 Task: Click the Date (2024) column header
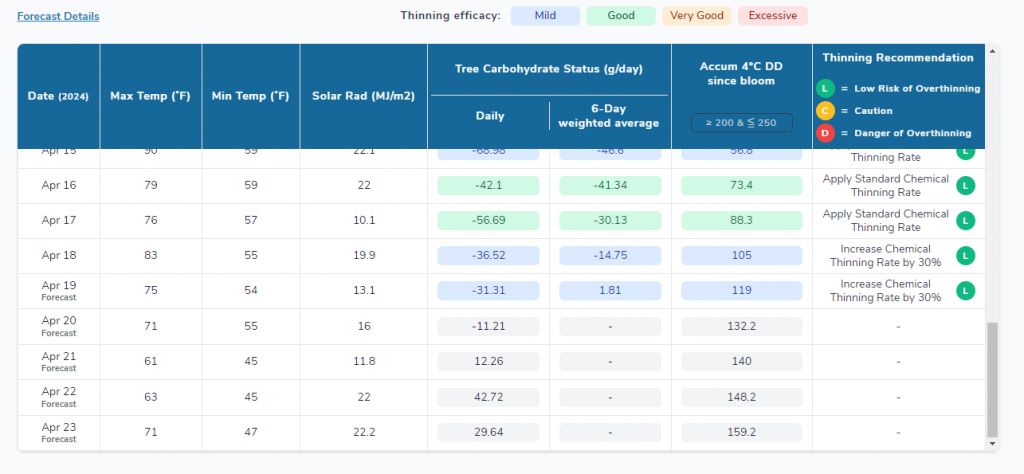click(58, 96)
